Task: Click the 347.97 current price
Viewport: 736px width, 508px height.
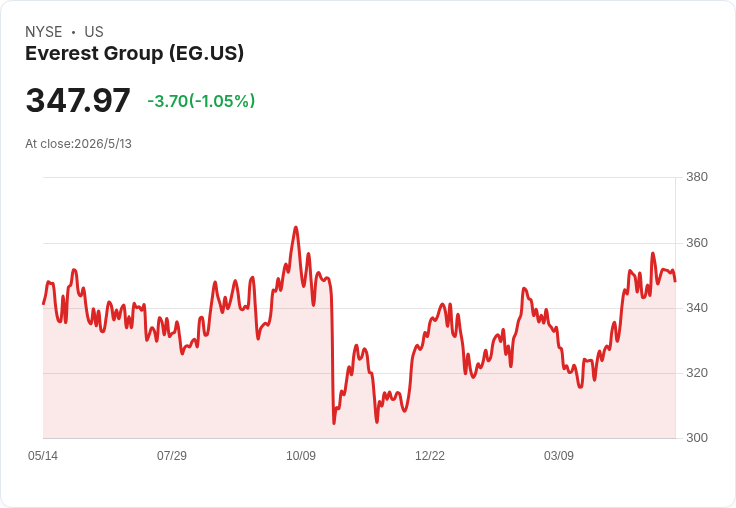Action: tap(78, 100)
